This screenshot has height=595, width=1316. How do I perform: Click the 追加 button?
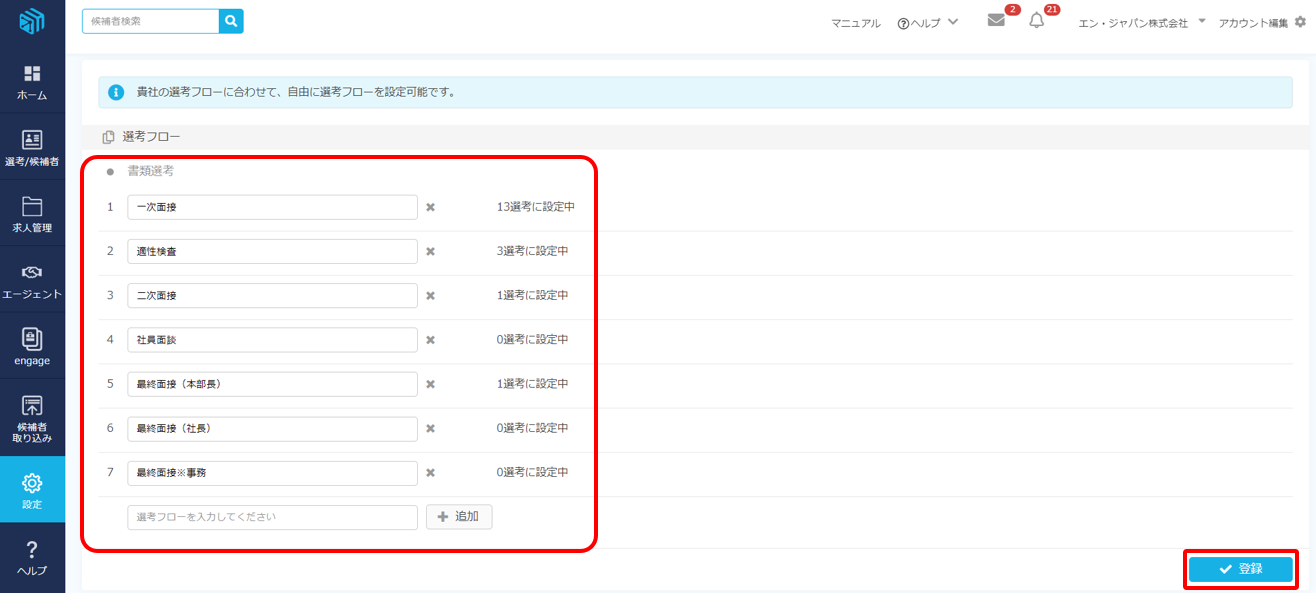click(x=459, y=517)
